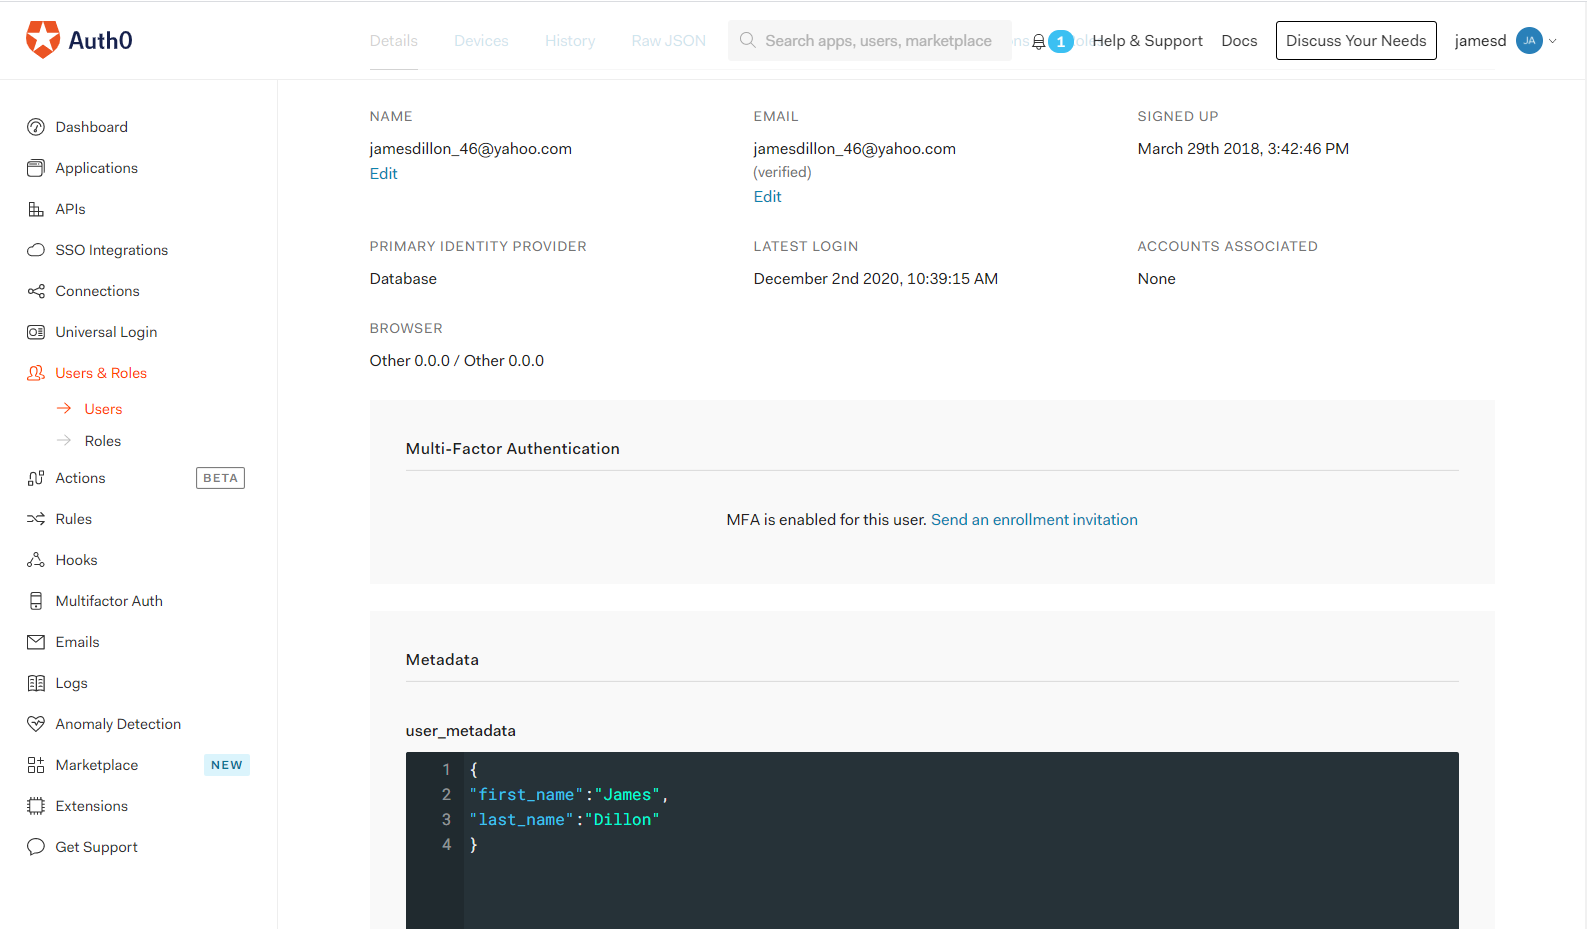Switch to the Devices tab

pos(481,41)
